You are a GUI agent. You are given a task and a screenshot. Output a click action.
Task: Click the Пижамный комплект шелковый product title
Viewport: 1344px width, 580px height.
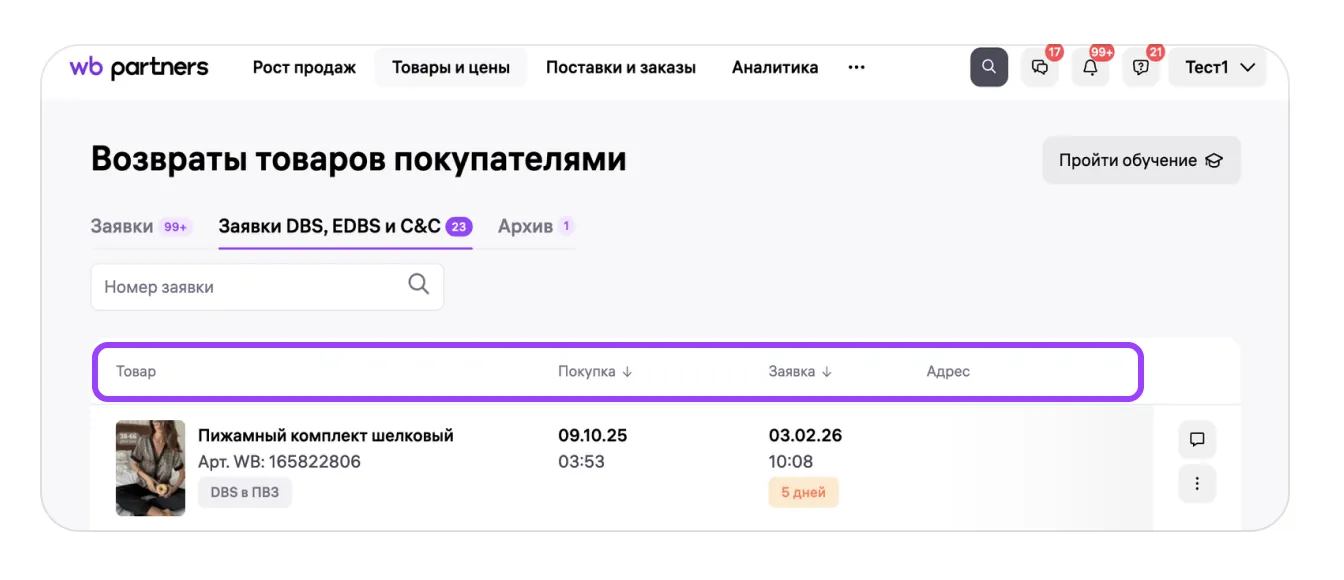(325, 435)
